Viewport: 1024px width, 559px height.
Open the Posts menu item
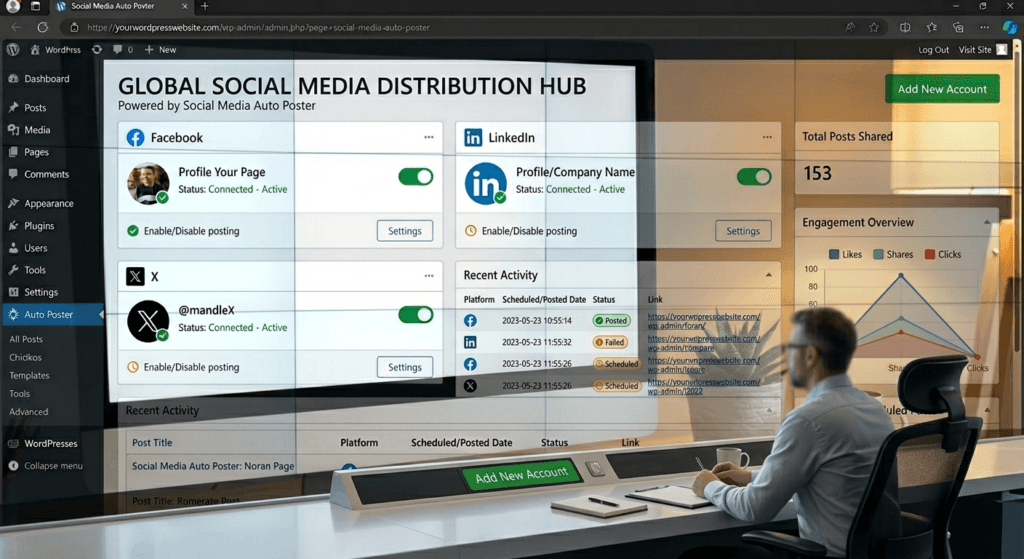coord(35,108)
